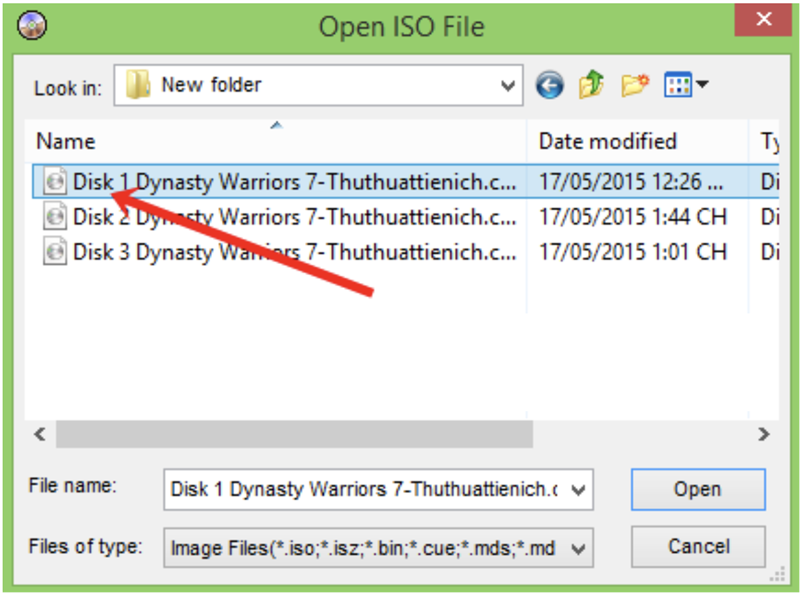Viewport: 800px width, 593px height.
Task: Click the Cancel button
Action: pos(697,547)
